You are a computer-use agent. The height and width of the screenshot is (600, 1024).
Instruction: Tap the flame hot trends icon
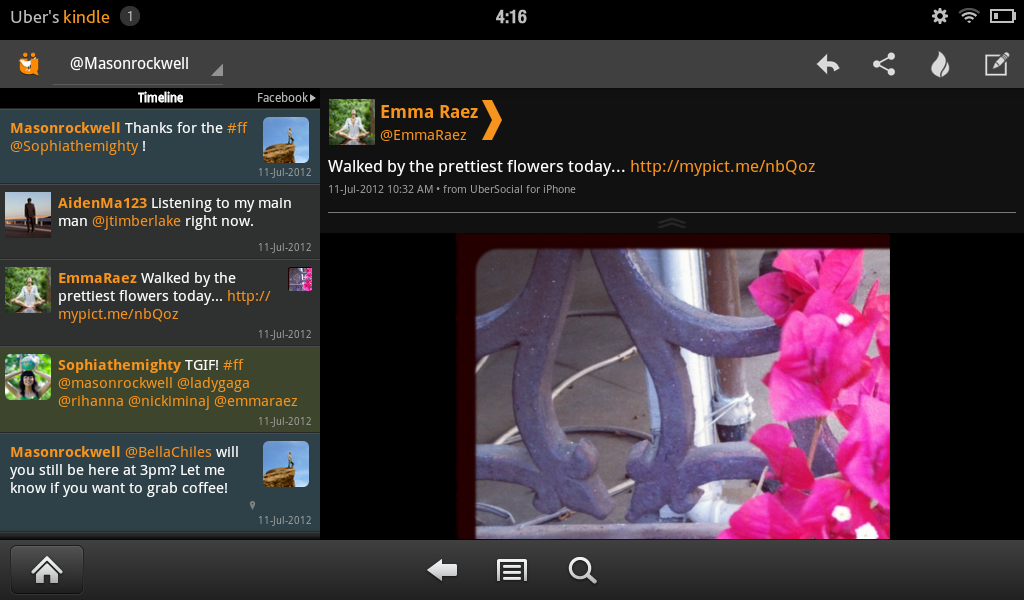(x=940, y=63)
